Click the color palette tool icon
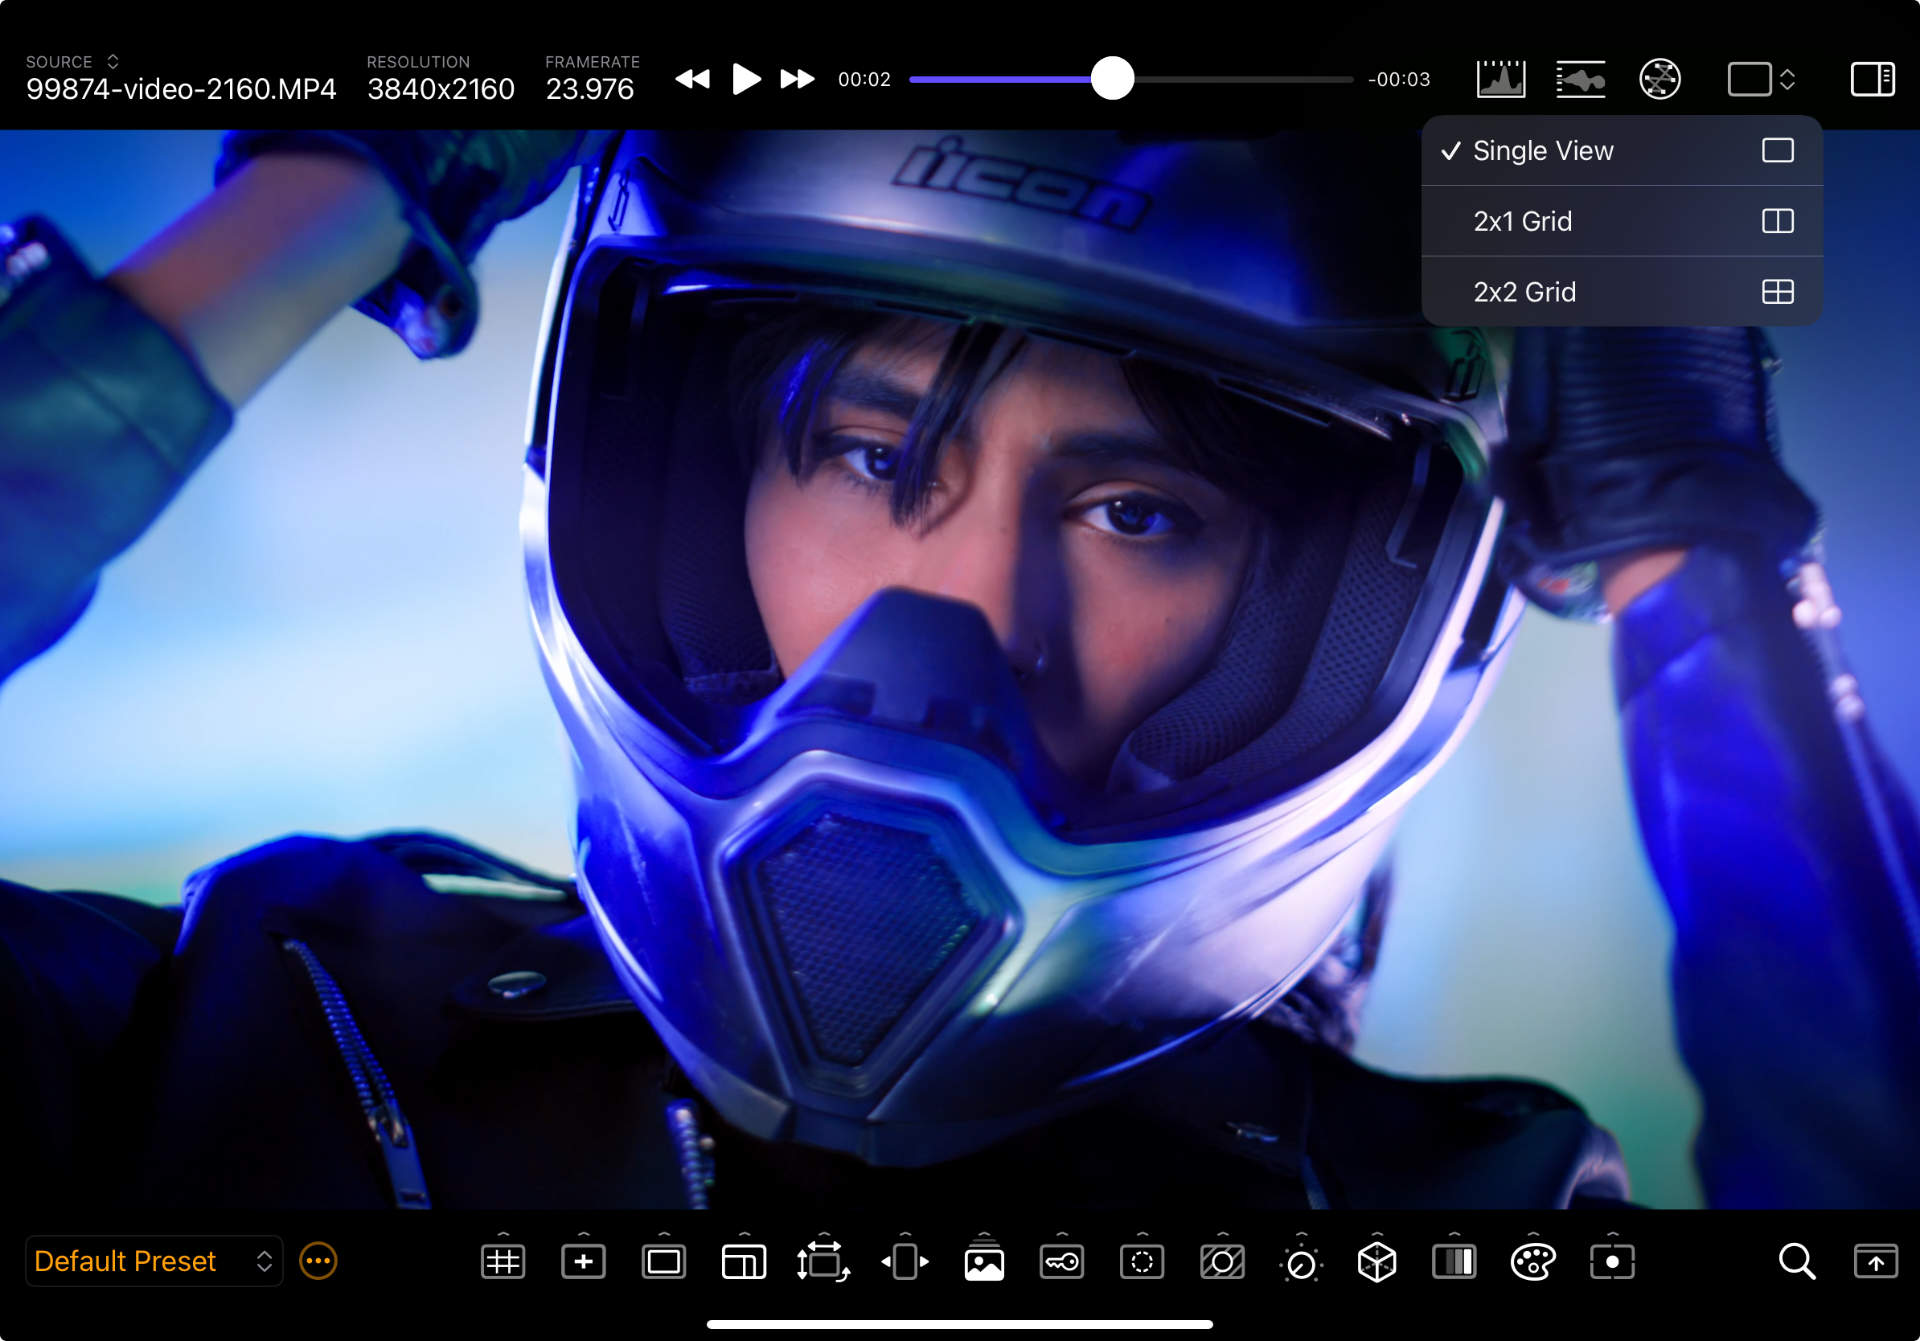Screen dimensions: 1920x1341 click(1533, 1262)
